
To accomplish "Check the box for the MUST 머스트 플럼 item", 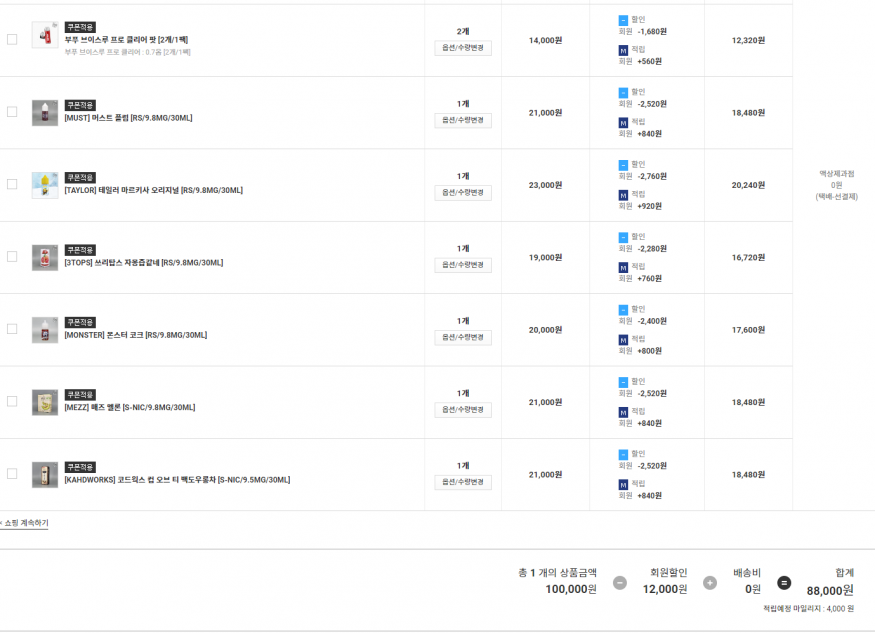I will pos(12,112).
